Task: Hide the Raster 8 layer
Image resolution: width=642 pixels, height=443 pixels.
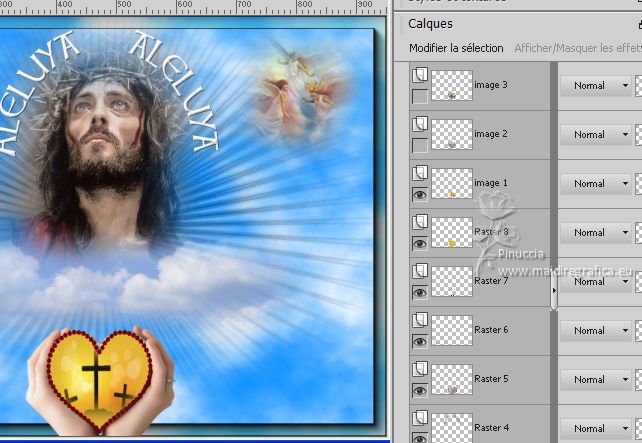Action: click(x=420, y=244)
